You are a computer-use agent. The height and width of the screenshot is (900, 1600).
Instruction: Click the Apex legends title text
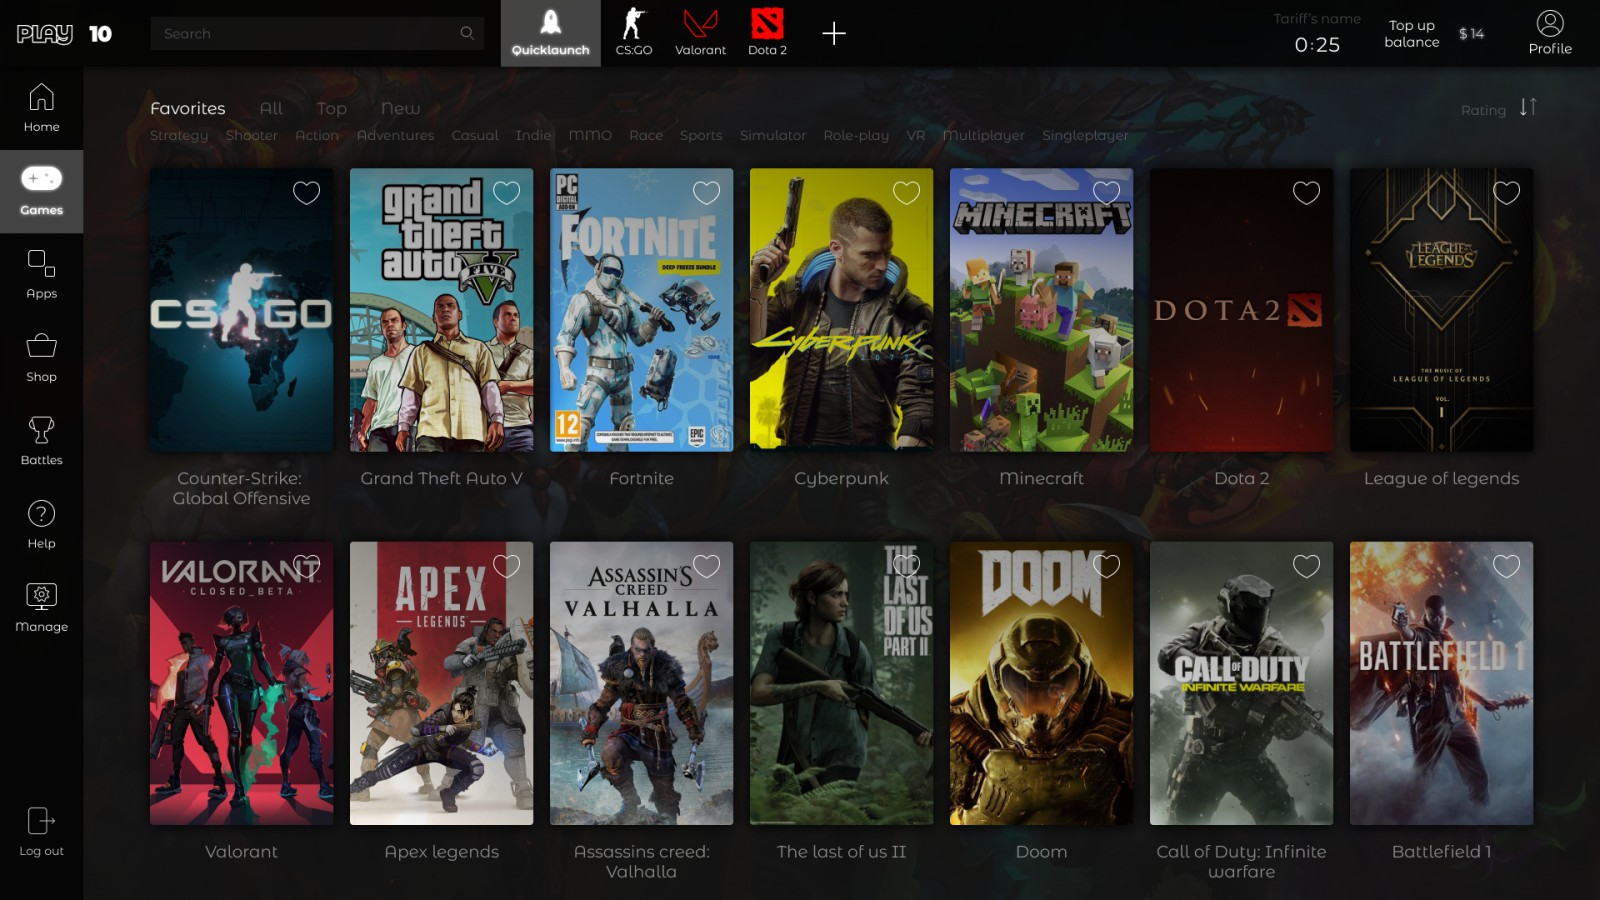pyautogui.click(x=441, y=852)
